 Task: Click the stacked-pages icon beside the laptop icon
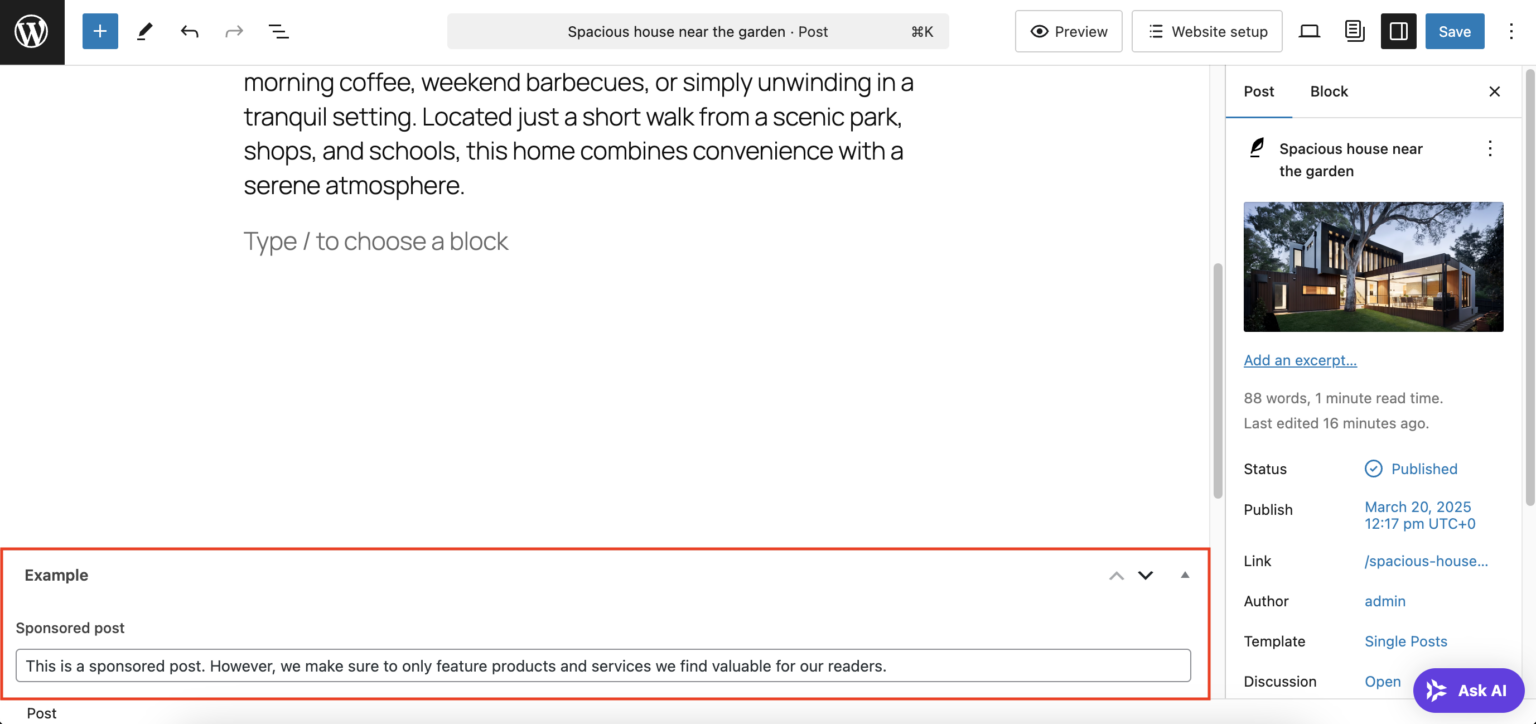[x=1354, y=31]
